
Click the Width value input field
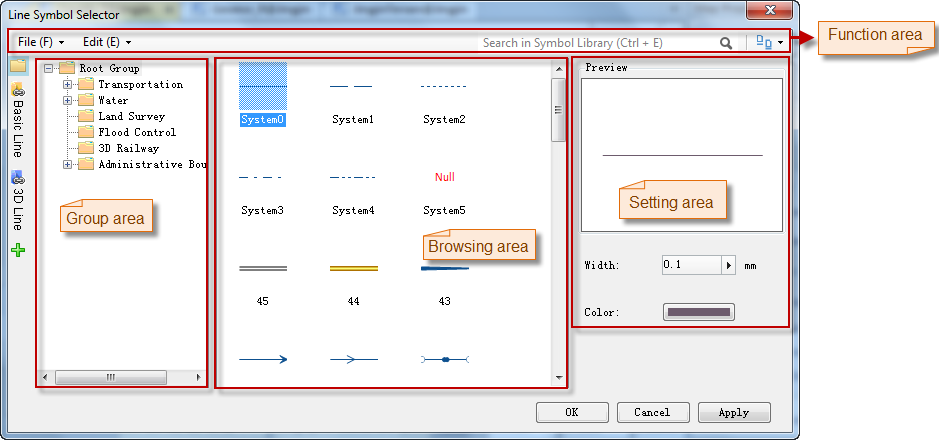pyautogui.click(x=690, y=265)
